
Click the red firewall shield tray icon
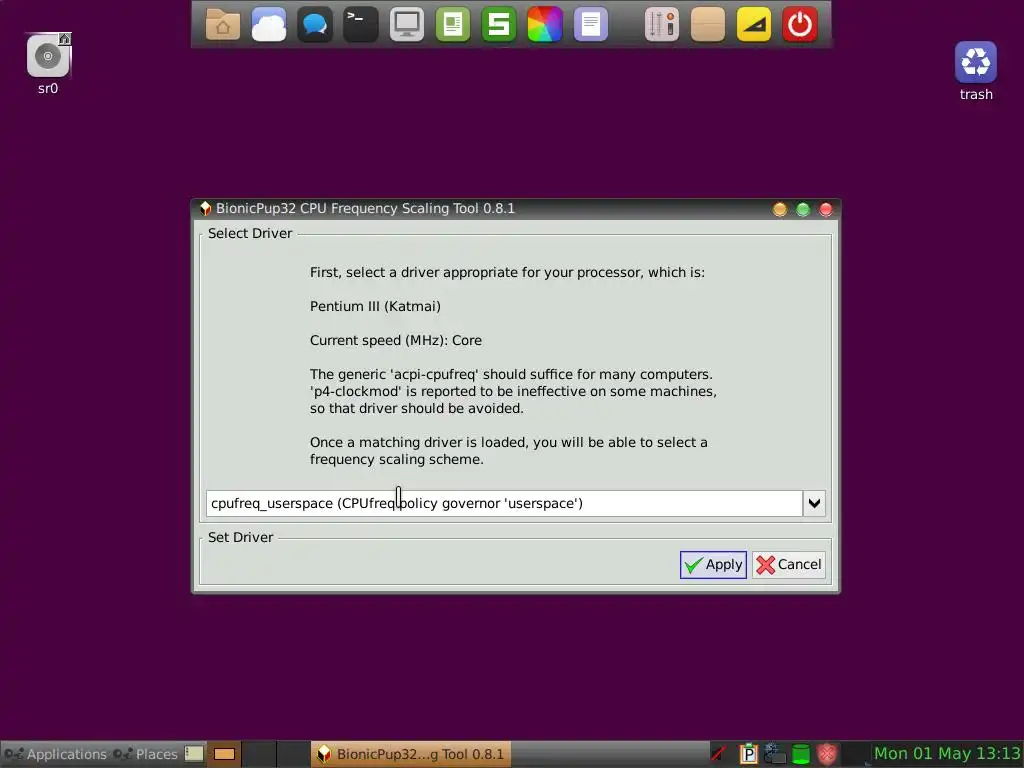[x=827, y=754]
